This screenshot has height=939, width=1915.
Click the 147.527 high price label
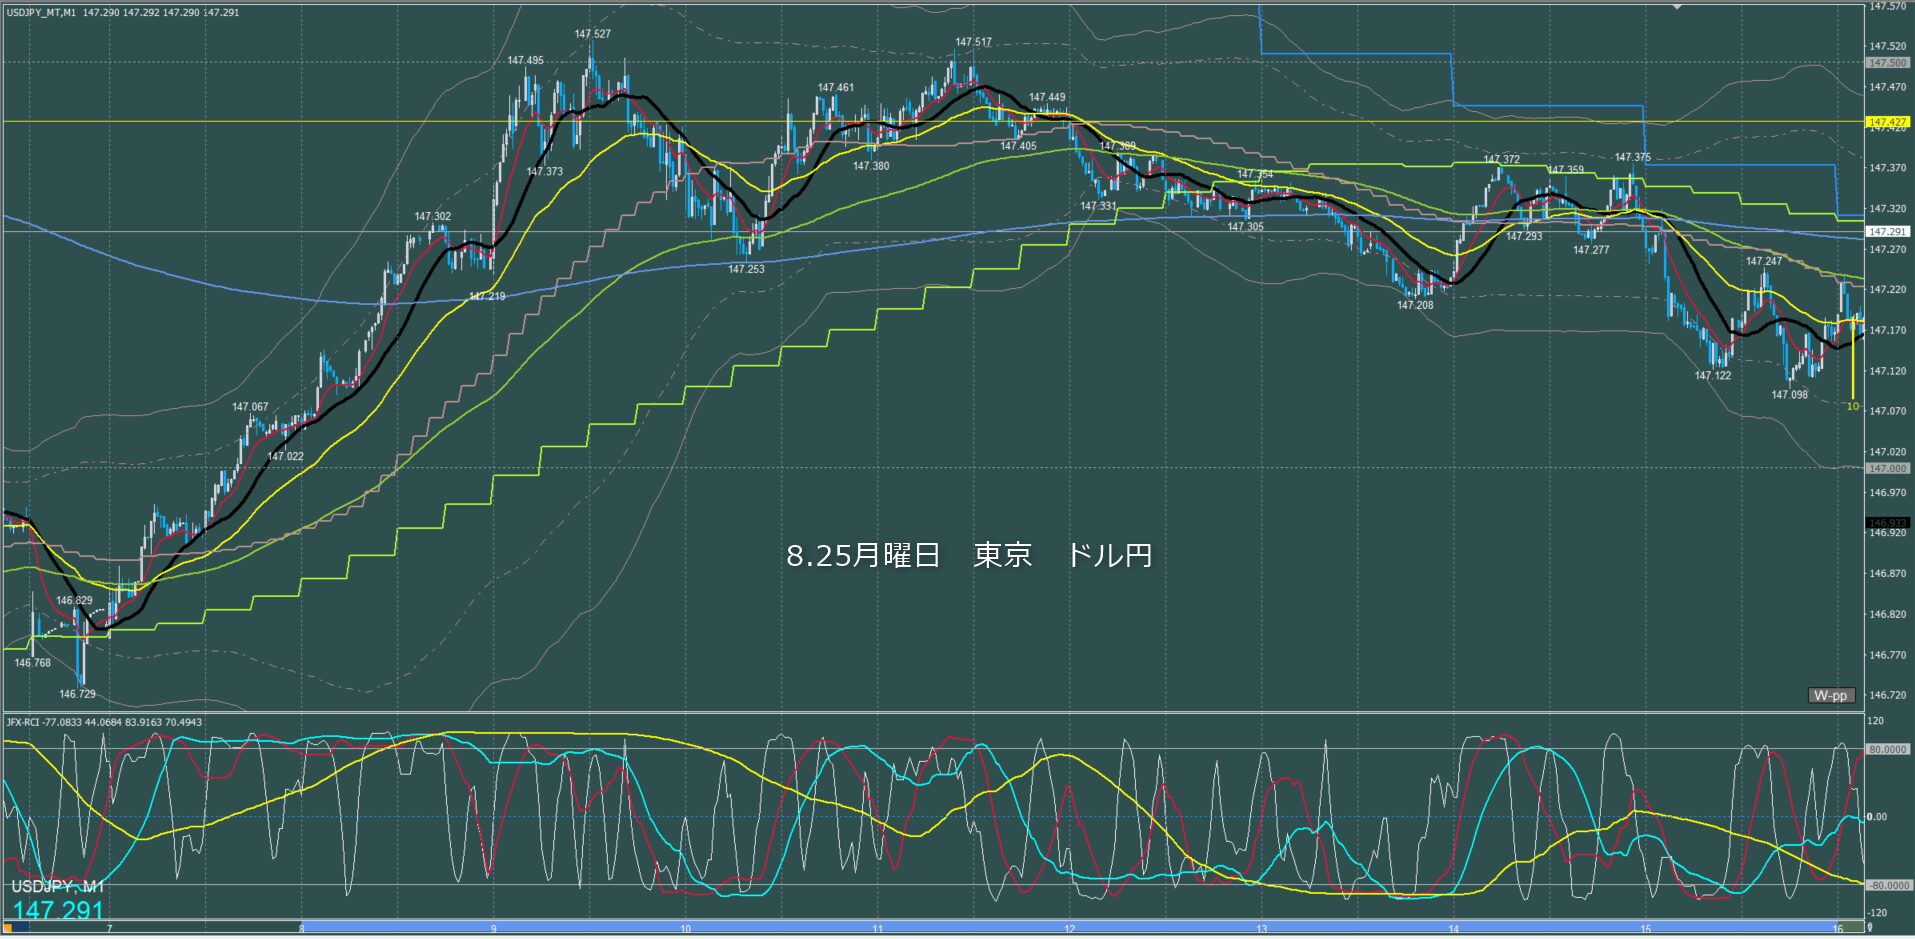pyautogui.click(x=592, y=34)
